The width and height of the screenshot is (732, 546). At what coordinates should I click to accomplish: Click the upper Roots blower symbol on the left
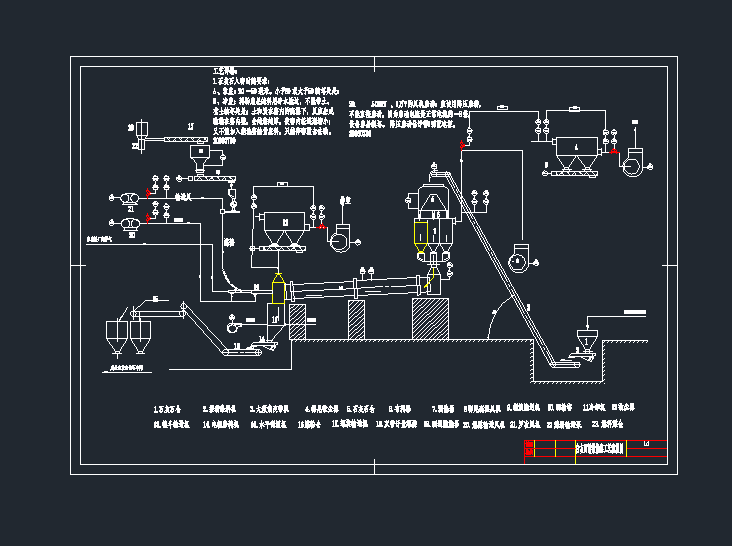(127, 199)
